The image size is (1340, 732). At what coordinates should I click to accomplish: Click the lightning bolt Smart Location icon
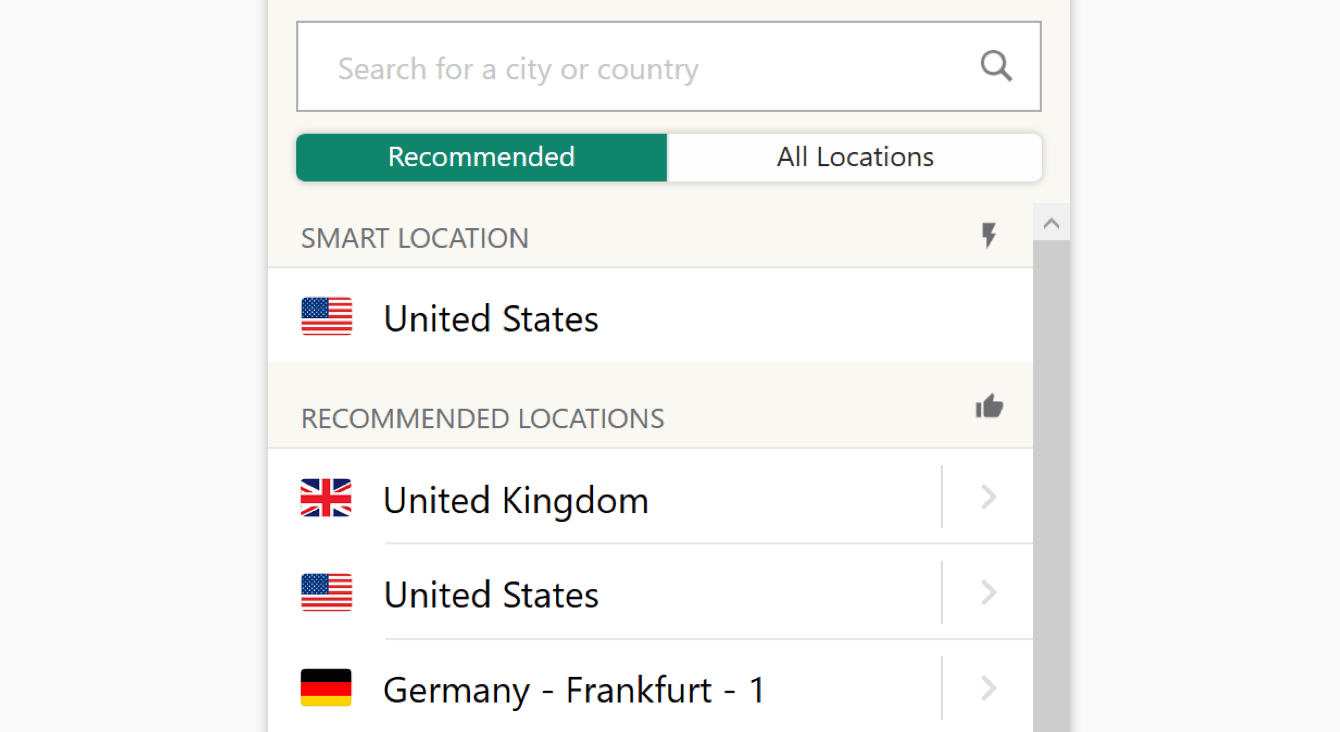989,236
